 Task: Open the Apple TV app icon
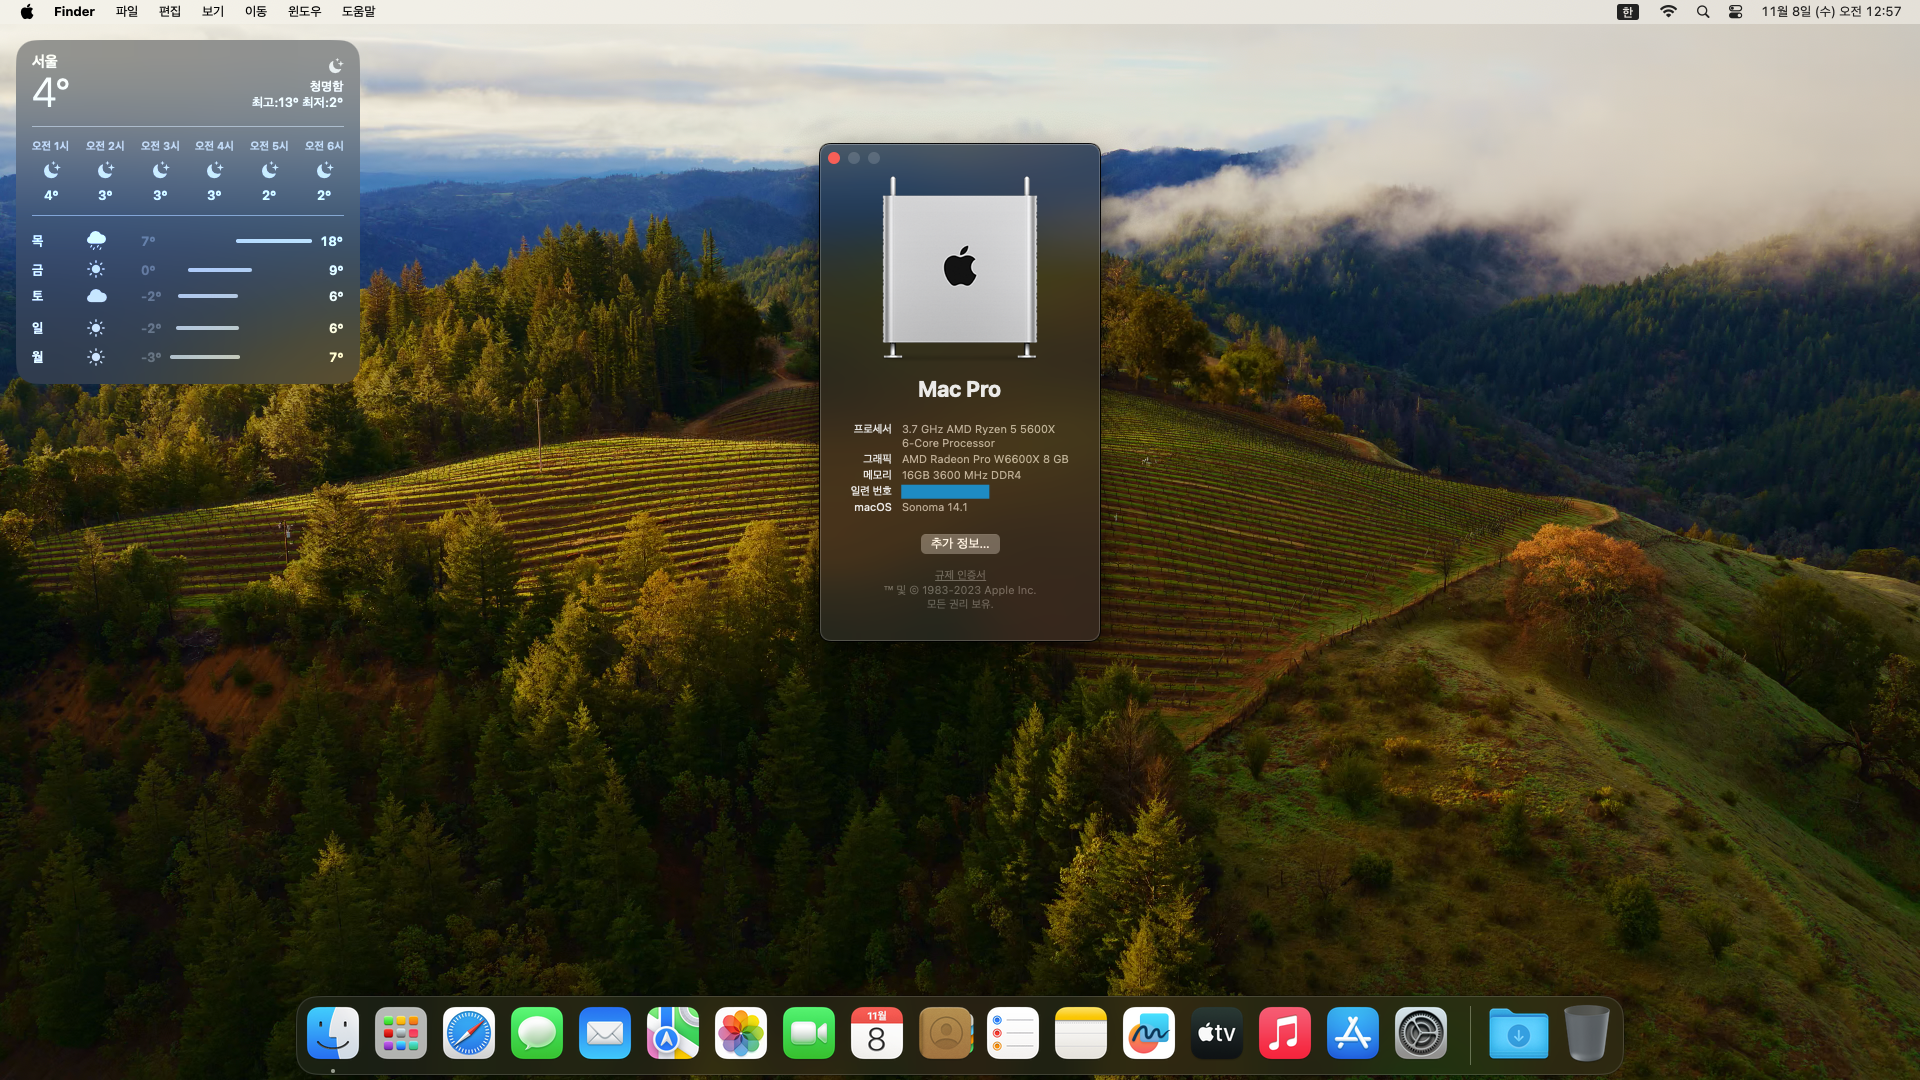pos(1217,1033)
